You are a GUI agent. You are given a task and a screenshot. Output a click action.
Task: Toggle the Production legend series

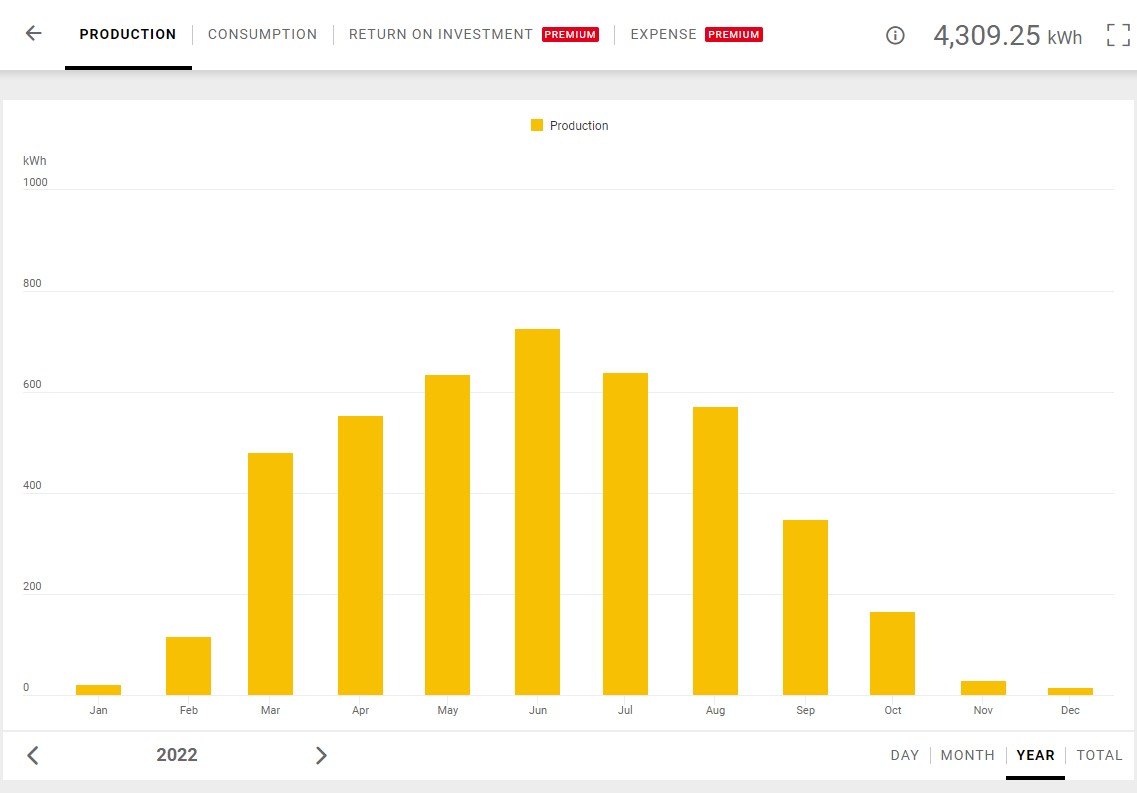coord(578,126)
